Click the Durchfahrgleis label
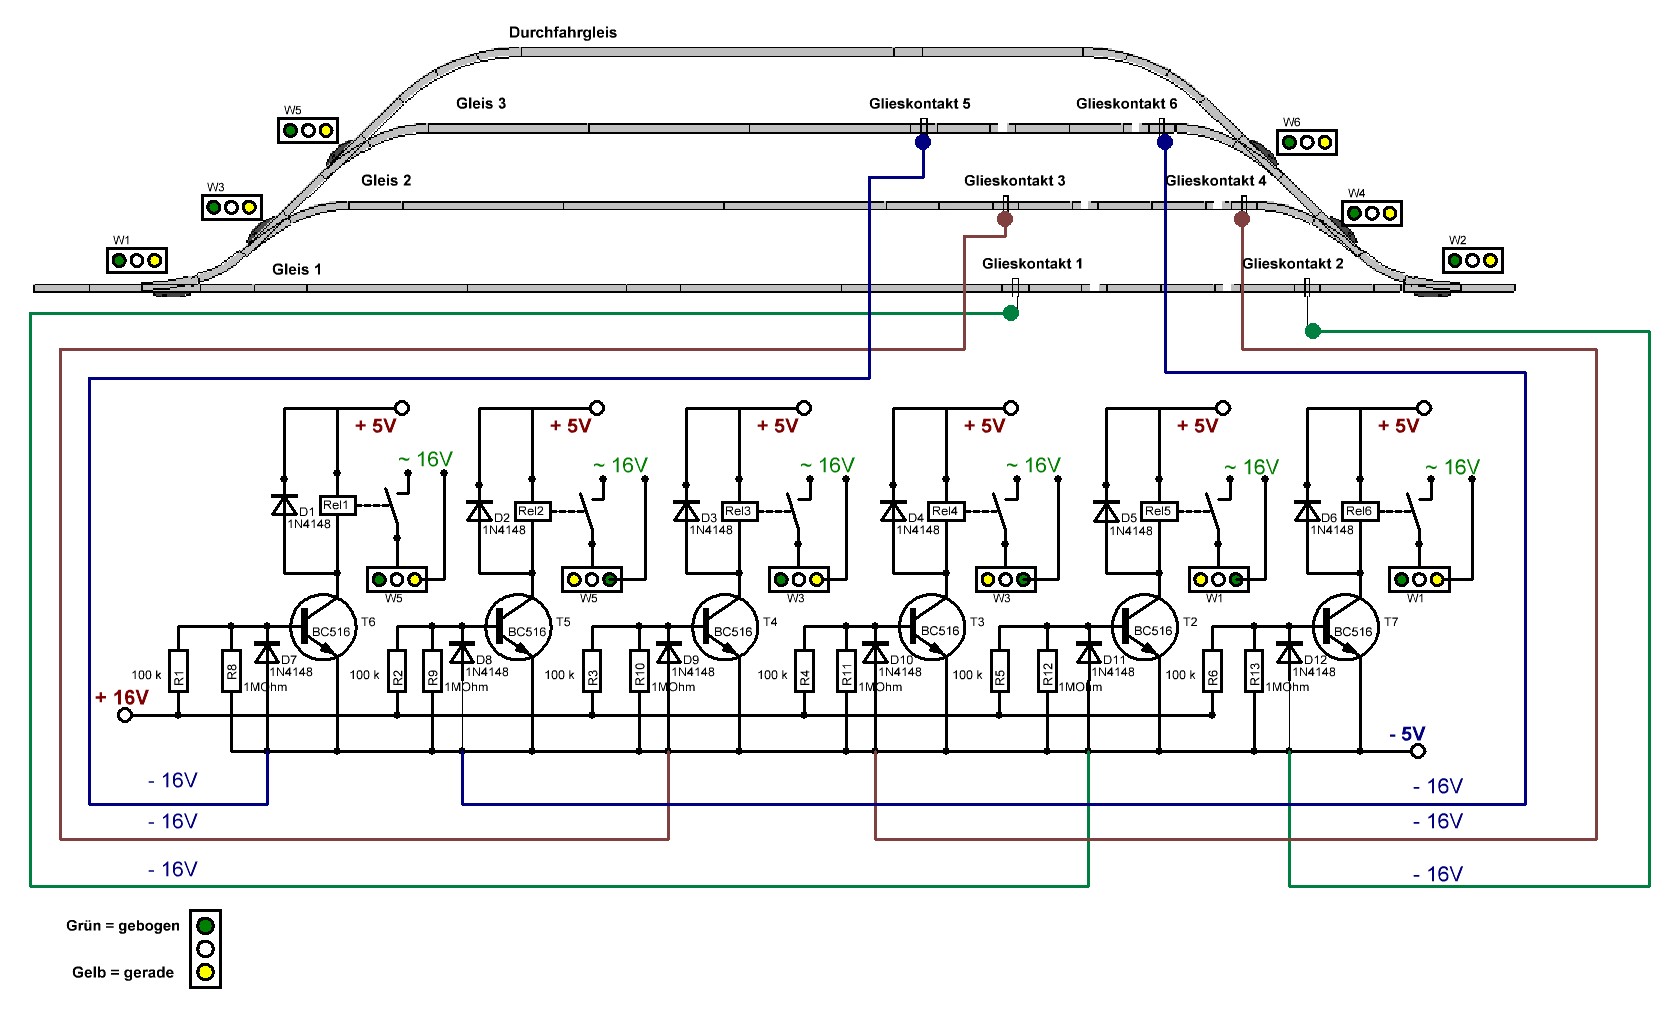The image size is (1672, 1010). coord(562,33)
